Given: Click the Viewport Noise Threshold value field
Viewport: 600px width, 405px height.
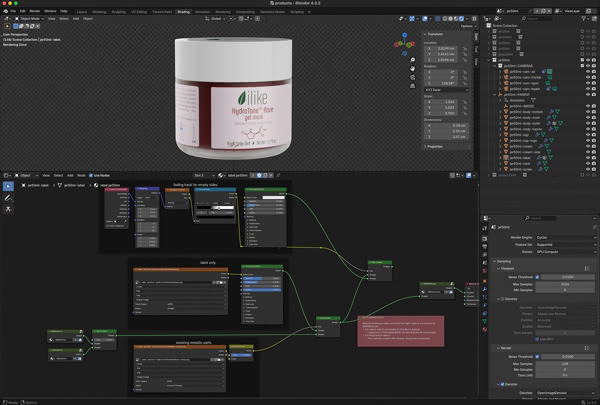Looking at the screenshot, I should (568, 277).
